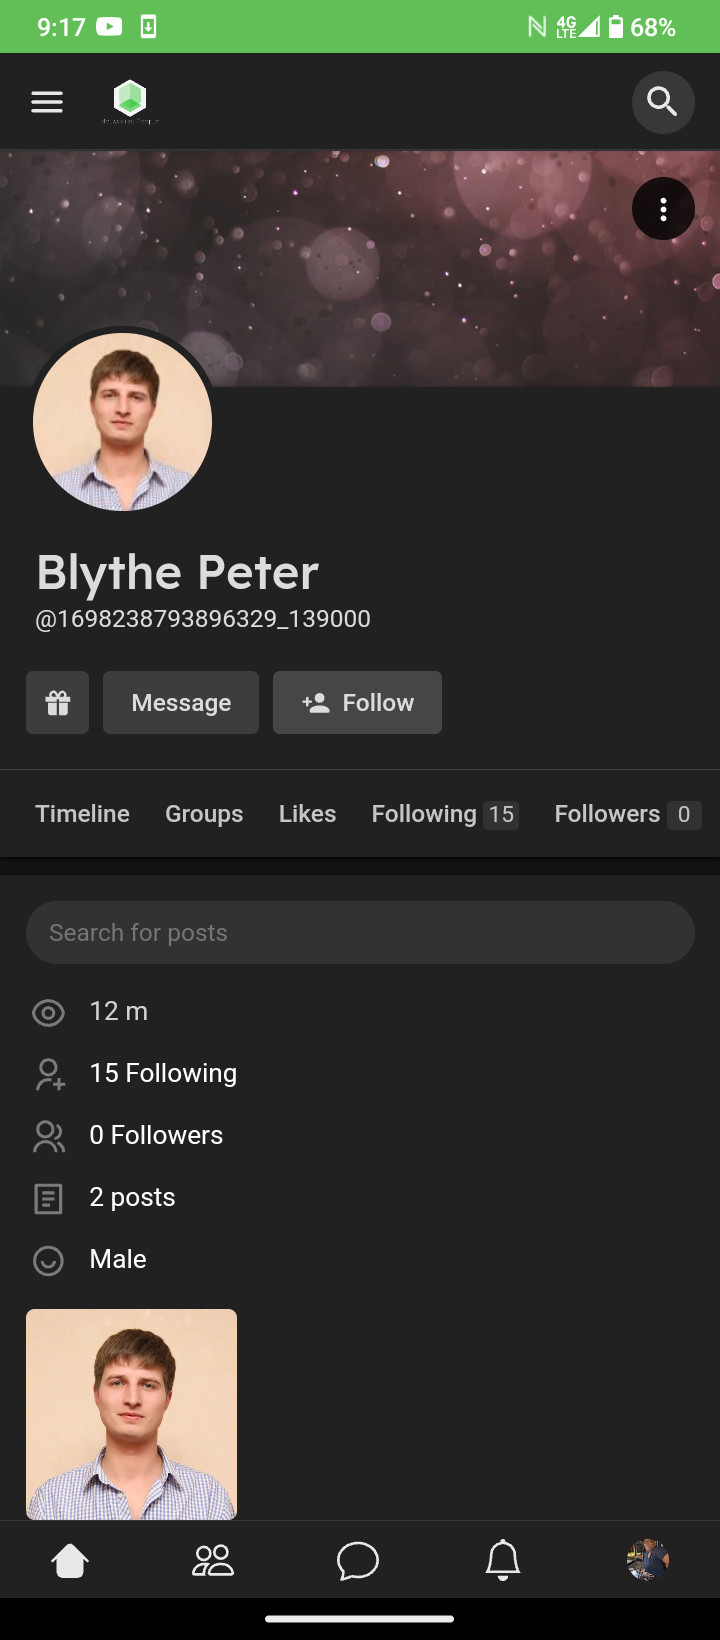Focus the Search for posts field
Viewport: 720px width, 1640px height.
click(x=360, y=933)
